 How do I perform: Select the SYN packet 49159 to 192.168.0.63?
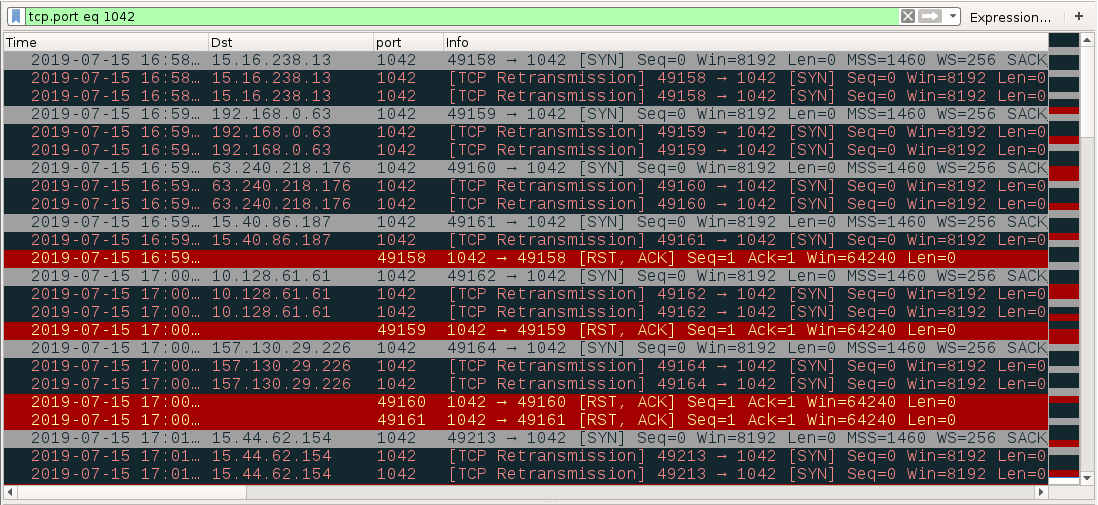click(526, 114)
